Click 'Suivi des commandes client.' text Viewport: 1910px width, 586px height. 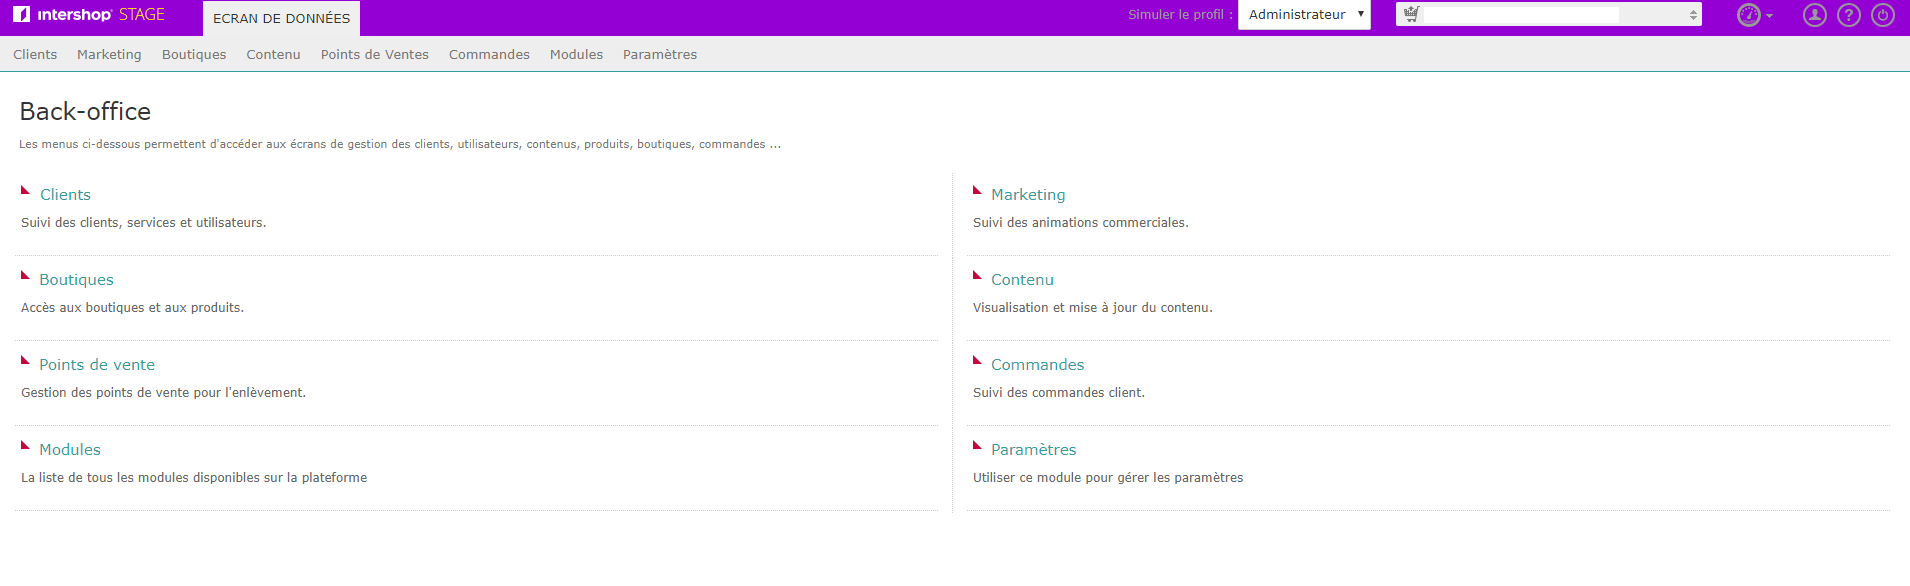(x=1059, y=393)
